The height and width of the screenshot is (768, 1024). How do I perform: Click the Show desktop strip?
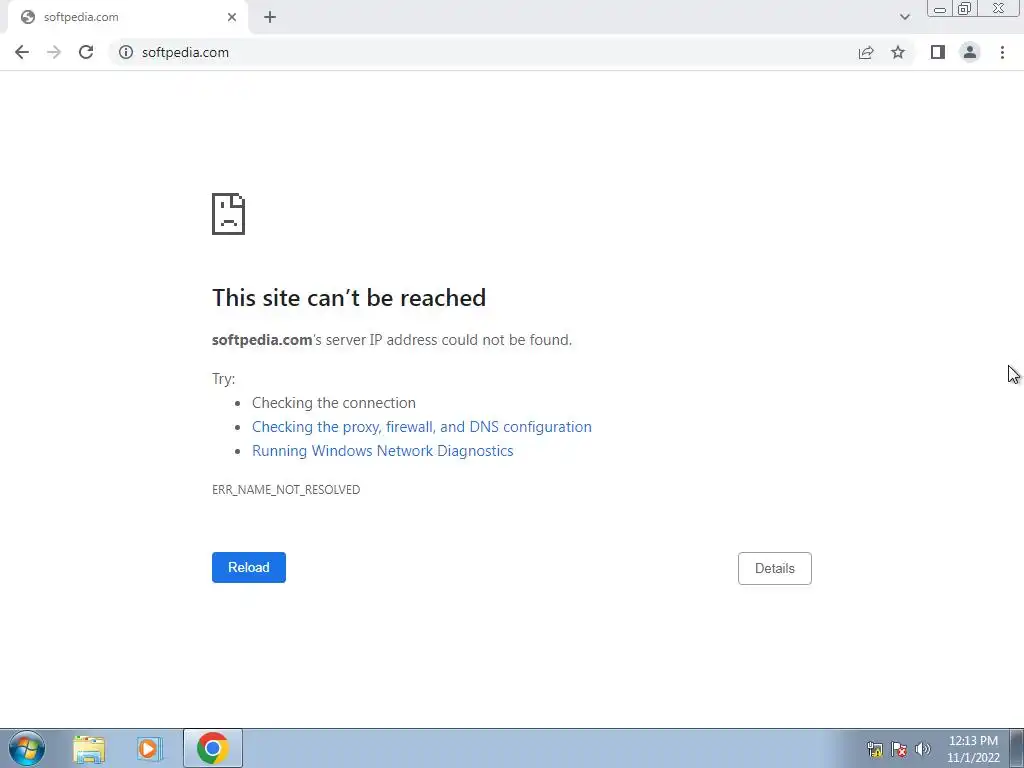pyautogui.click(x=1017, y=748)
